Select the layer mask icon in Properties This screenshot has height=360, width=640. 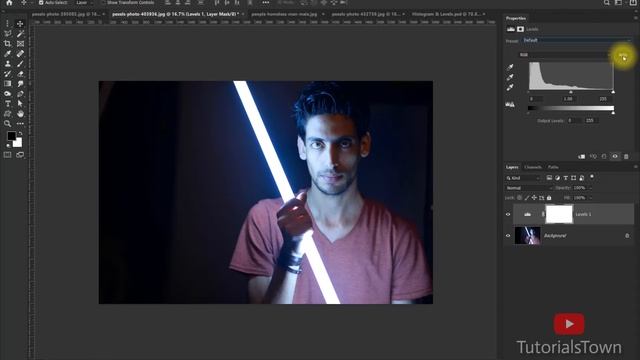pos(520,29)
